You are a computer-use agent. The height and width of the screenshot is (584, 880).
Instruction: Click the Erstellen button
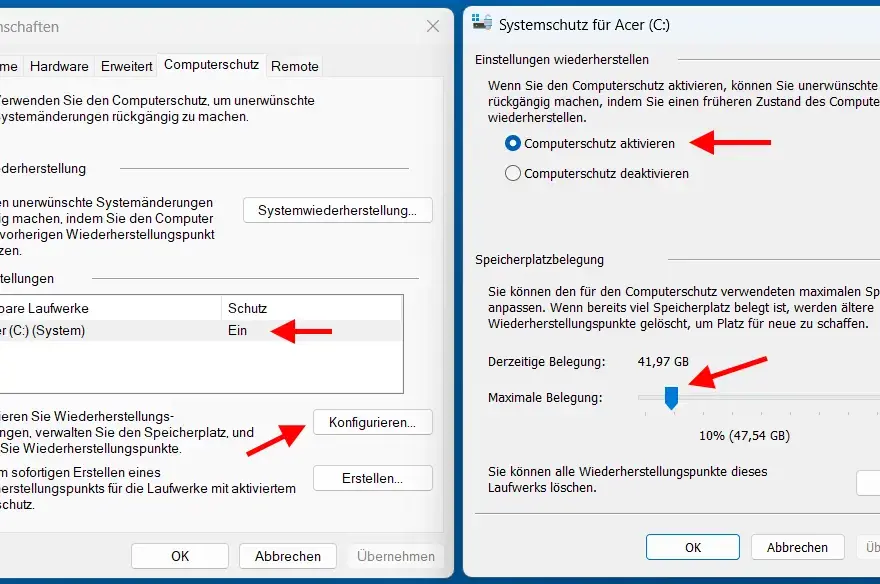372,478
